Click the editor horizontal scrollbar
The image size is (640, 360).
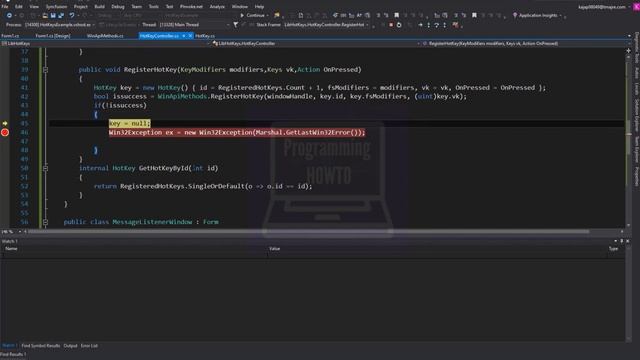pyautogui.click(x=308, y=232)
